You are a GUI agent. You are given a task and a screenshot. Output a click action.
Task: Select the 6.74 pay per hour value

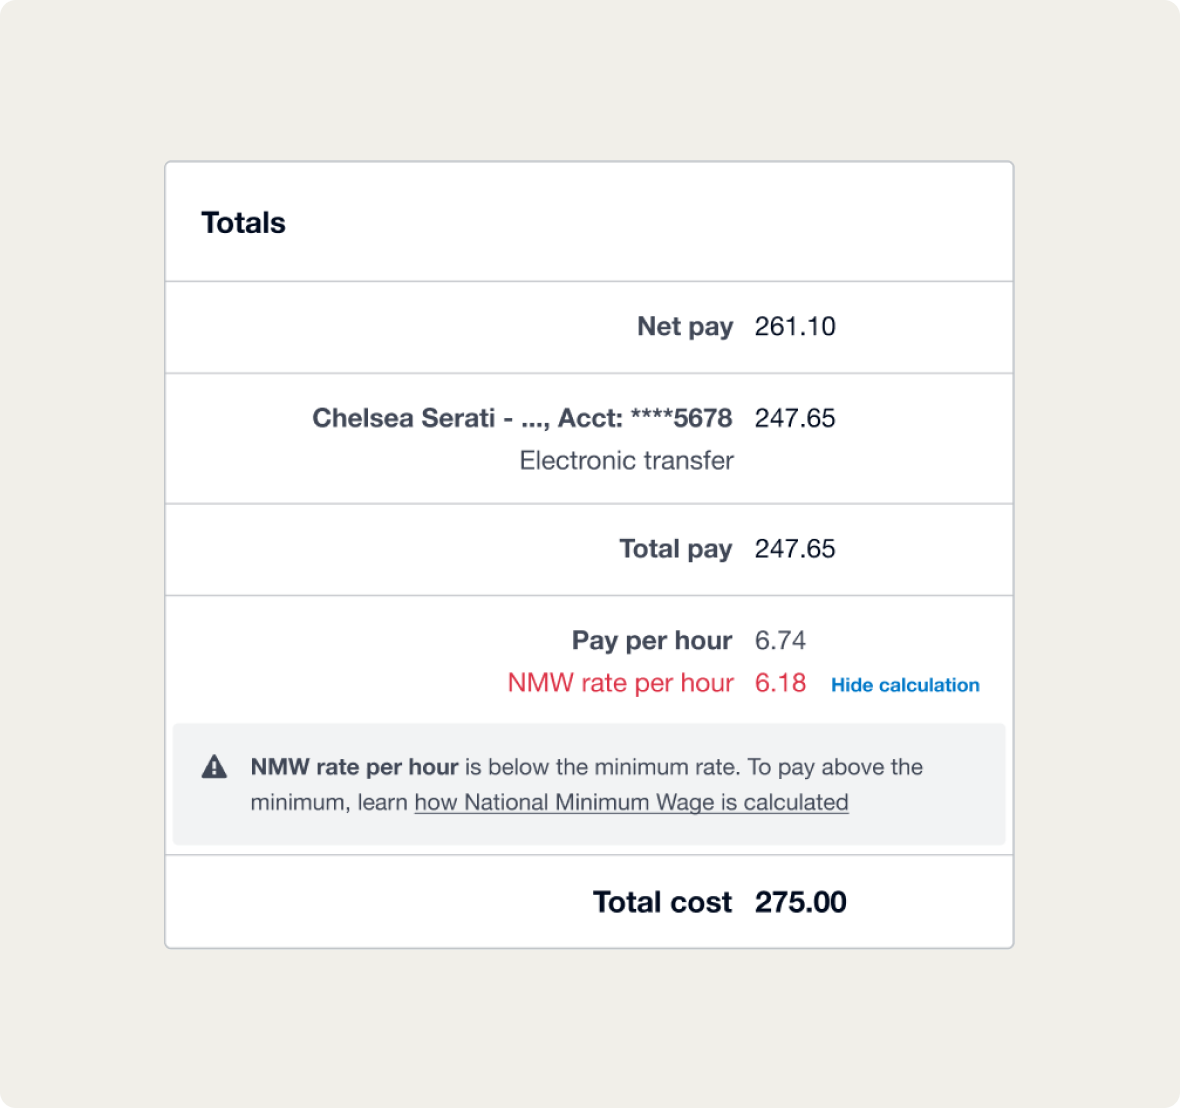tap(780, 640)
